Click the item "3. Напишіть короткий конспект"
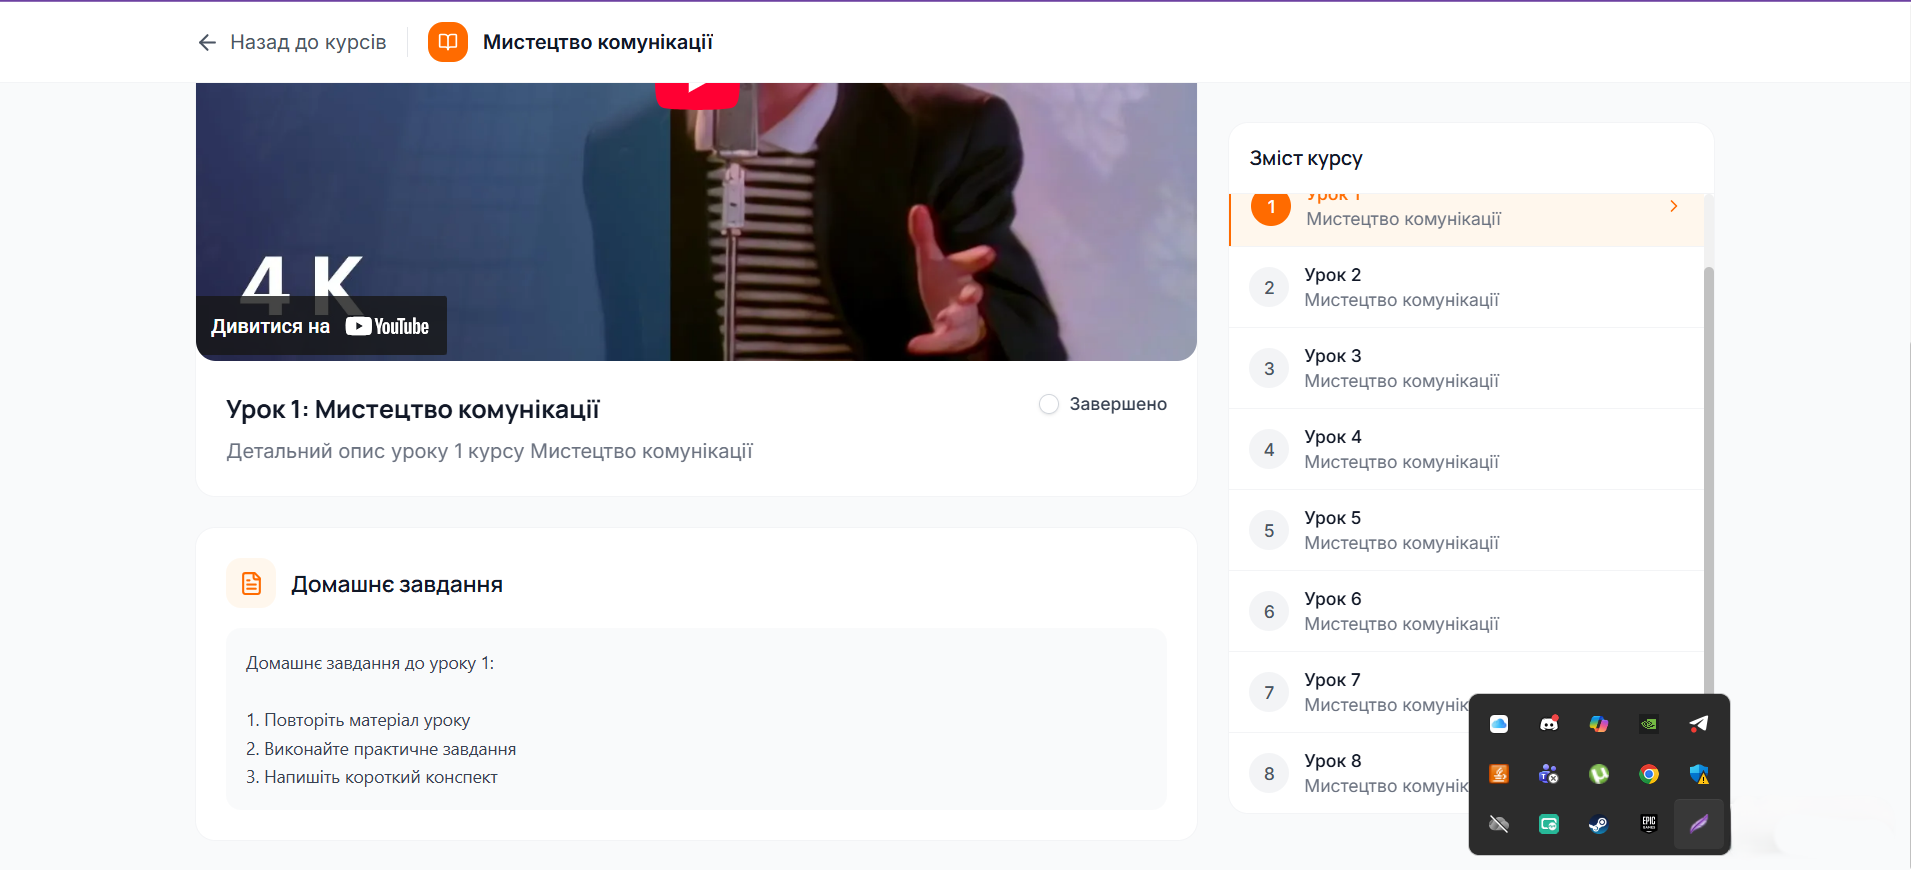The width and height of the screenshot is (1911, 870). pyautogui.click(x=372, y=777)
